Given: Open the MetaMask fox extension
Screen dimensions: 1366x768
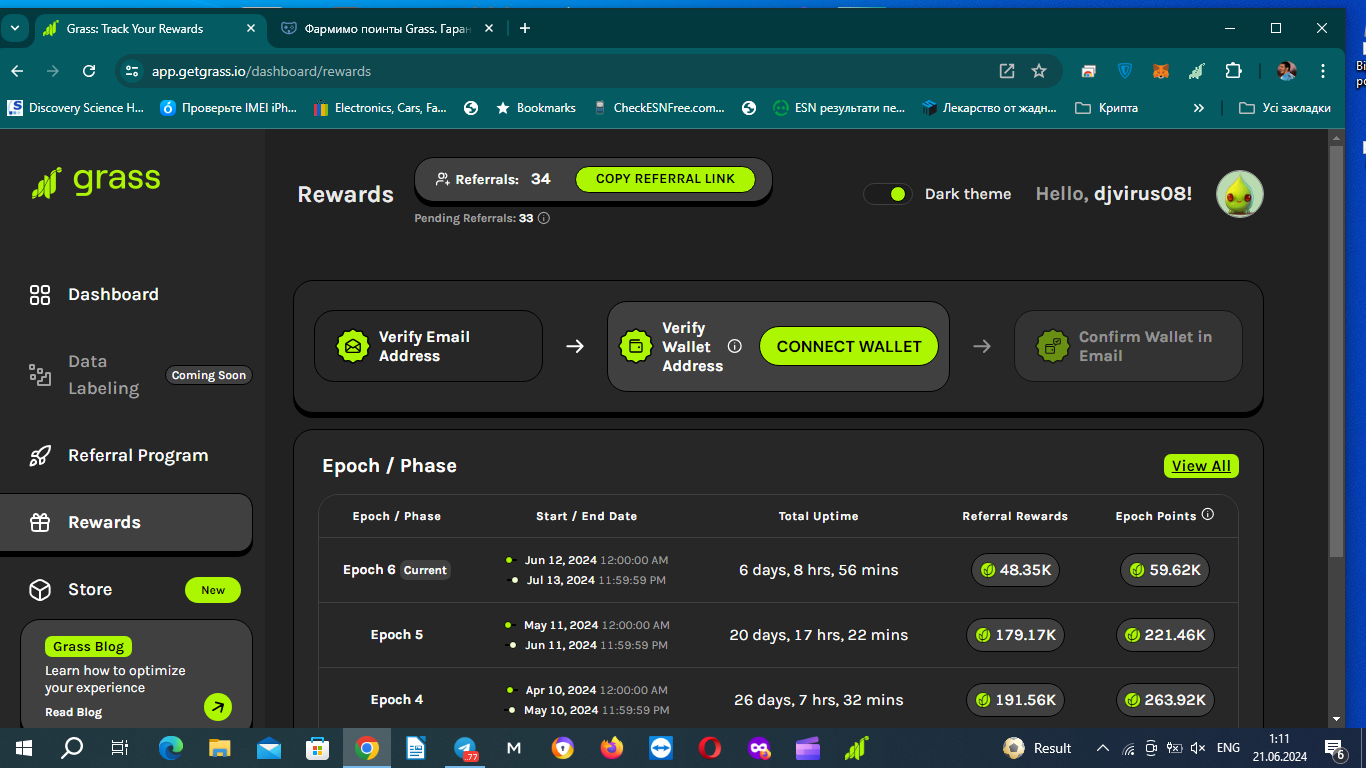Looking at the screenshot, I should pyautogui.click(x=1161, y=71).
